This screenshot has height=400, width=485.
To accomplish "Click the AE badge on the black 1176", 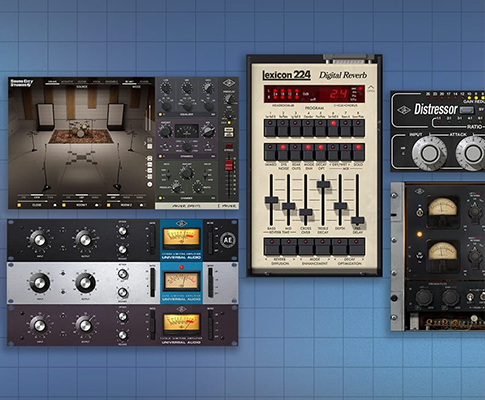I will click(x=228, y=240).
